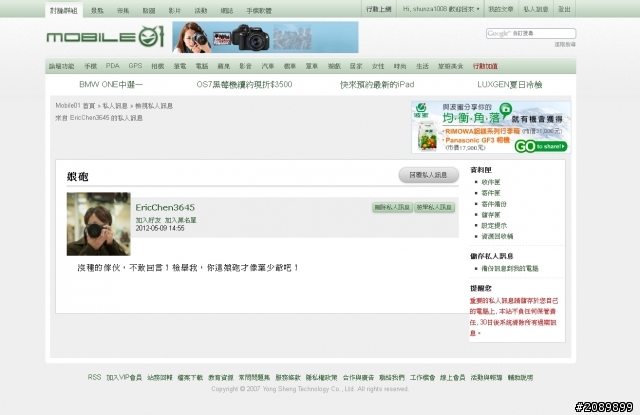Click the 工作機會 footer link
Screen dimensions: 640x415
click(422, 377)
